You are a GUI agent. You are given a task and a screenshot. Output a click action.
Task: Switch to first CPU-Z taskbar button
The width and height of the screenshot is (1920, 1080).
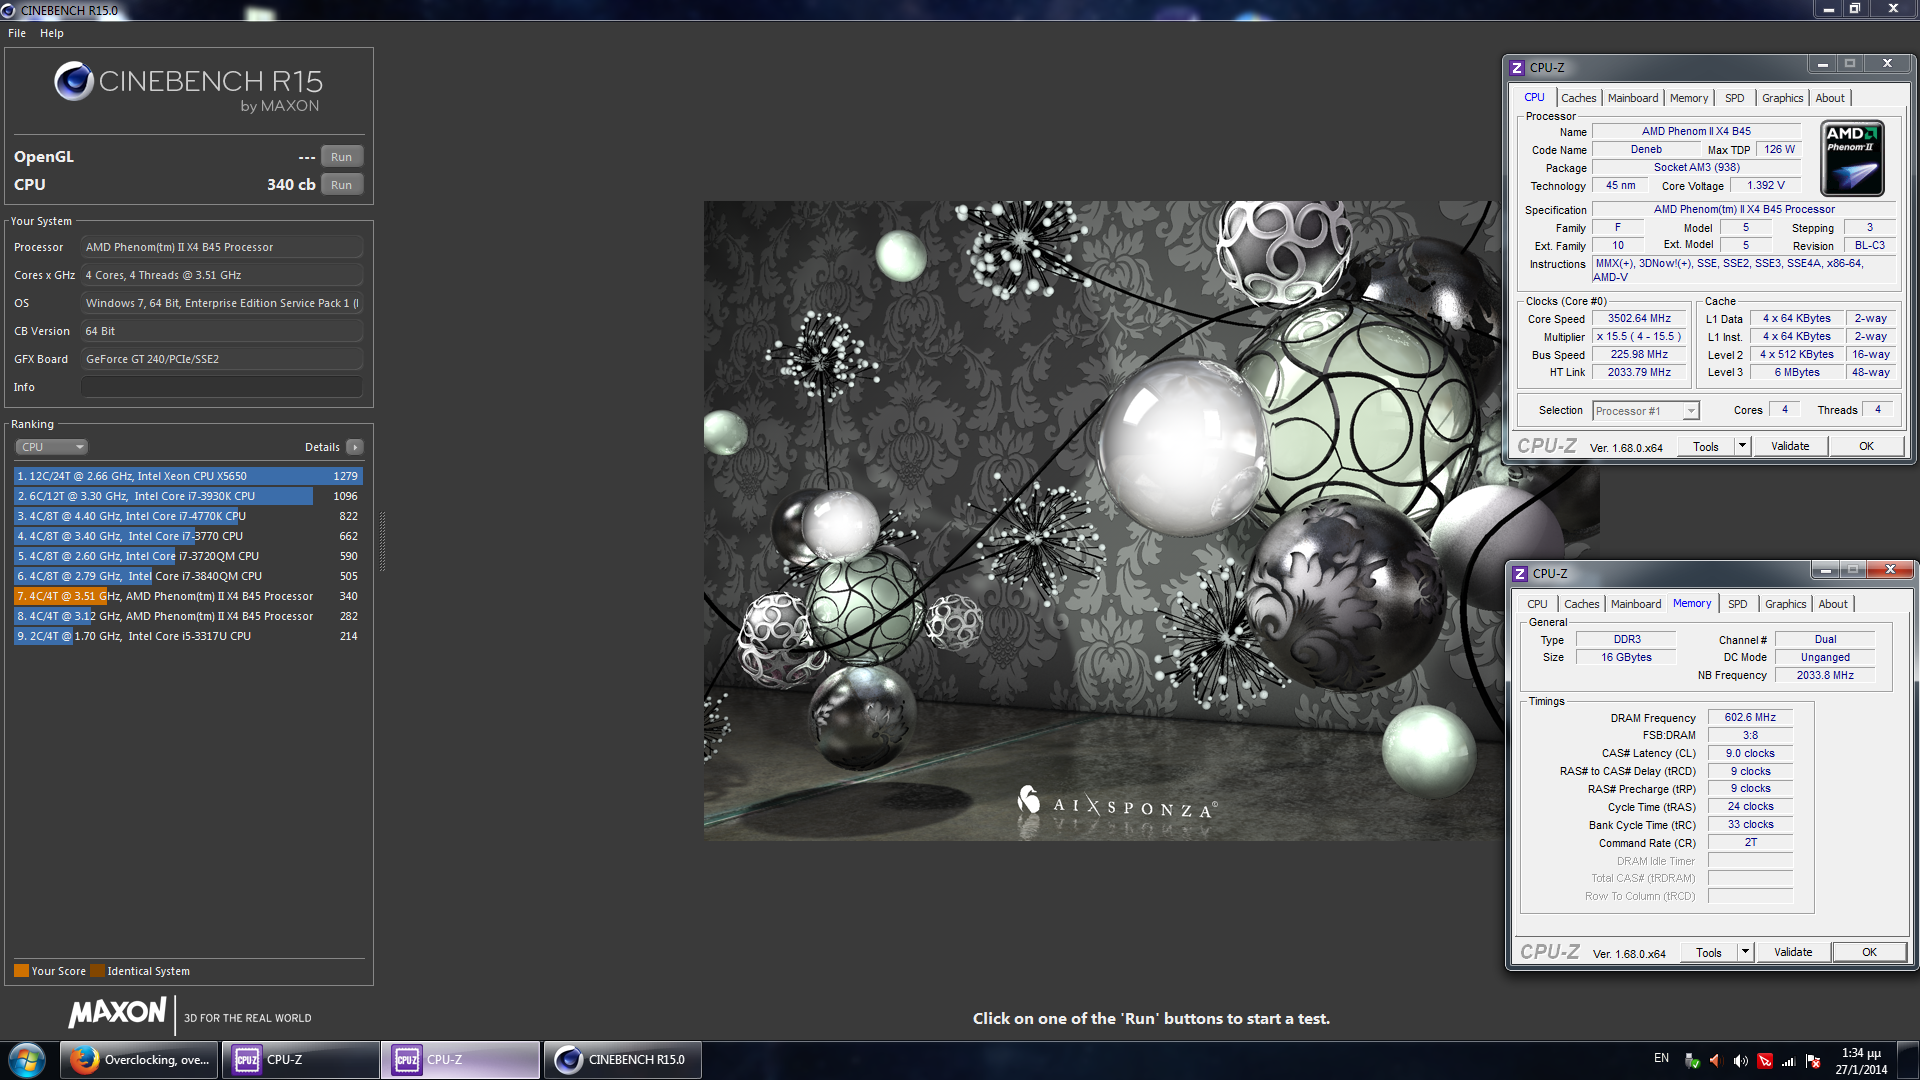click(x=300, y=1060)
